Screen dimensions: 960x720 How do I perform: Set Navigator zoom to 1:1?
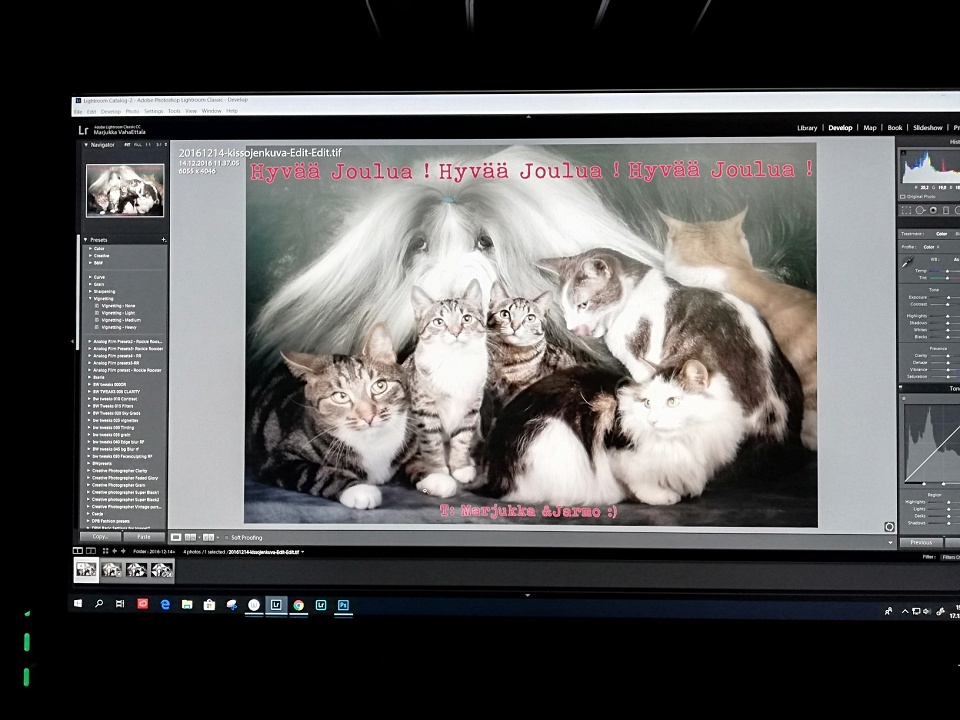point(148,145)
